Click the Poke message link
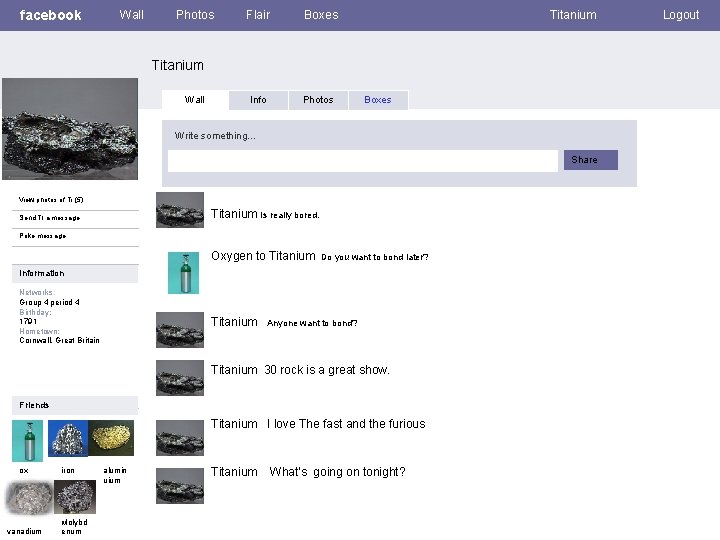 point(43,236)
